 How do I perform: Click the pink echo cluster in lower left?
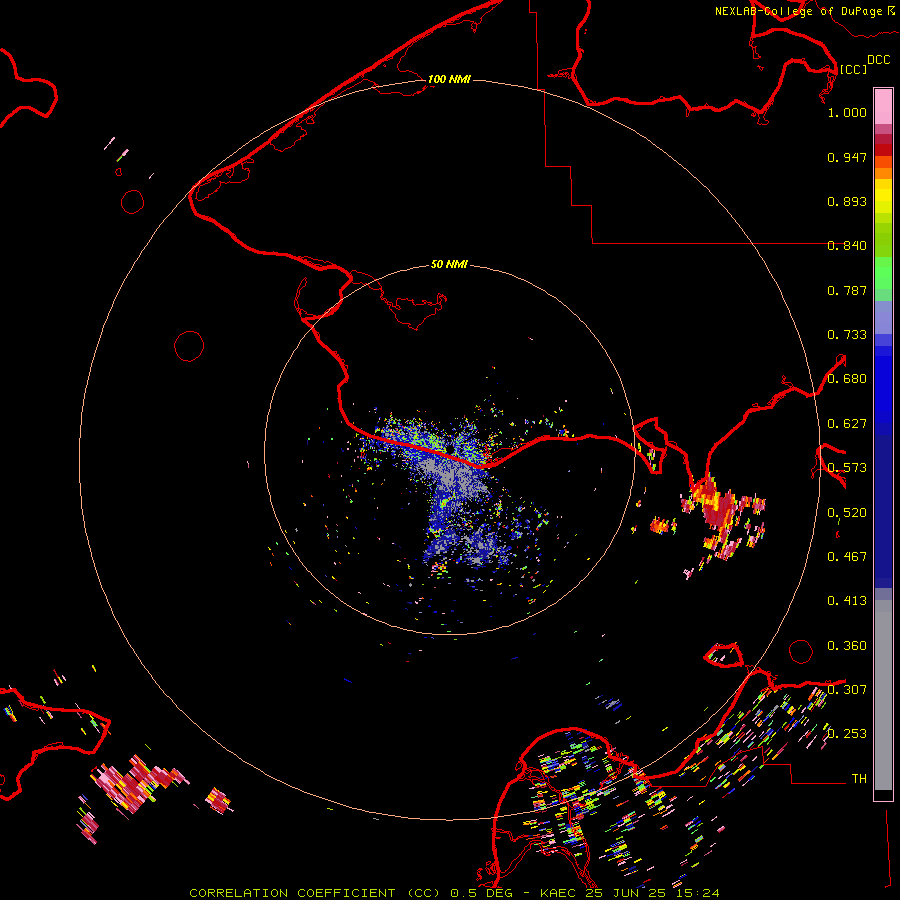tap(138, 783)
